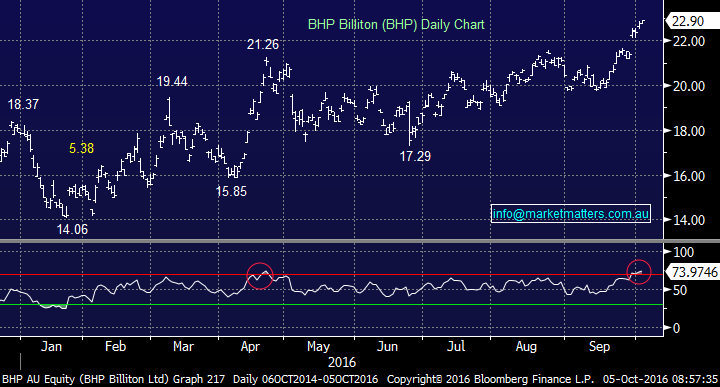Click the Feb month label

tap(115, 346)
